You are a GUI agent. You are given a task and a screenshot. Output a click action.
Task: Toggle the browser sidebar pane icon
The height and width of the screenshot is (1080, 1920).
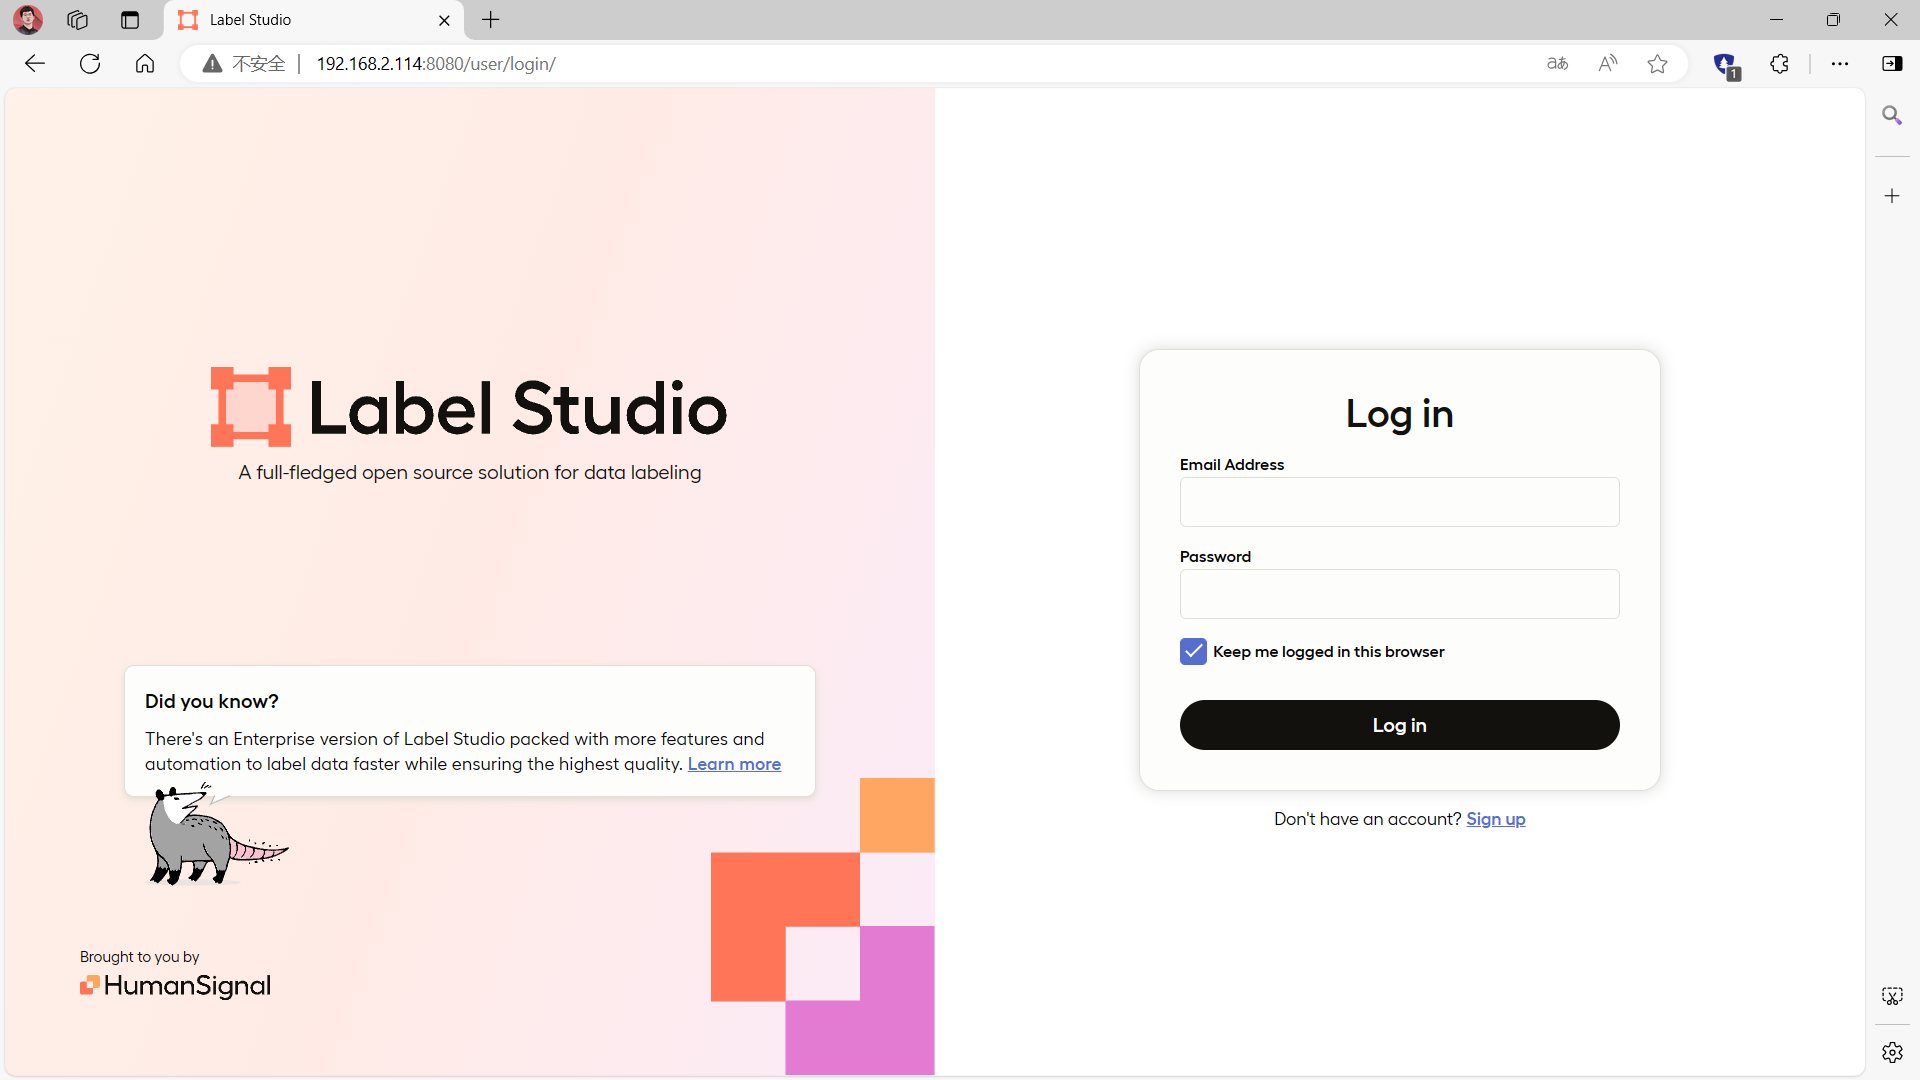[1892, 64]
